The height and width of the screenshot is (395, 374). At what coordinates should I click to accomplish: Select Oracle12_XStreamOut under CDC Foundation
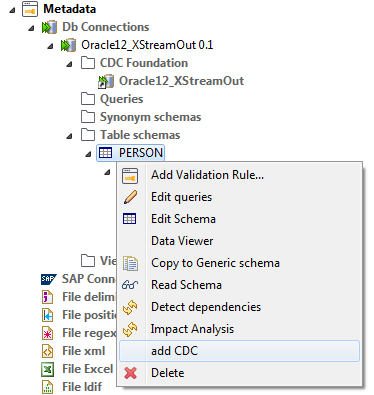click(182, 81)
